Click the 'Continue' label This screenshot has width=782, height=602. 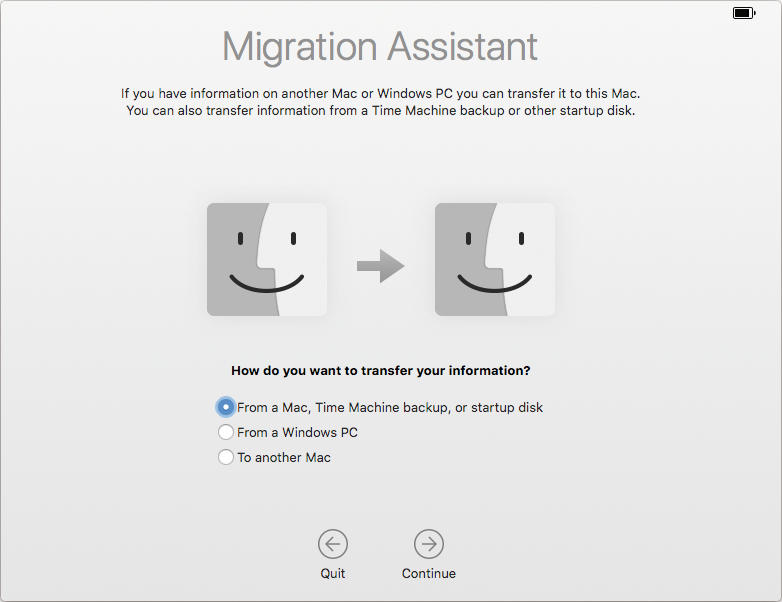coord(429,574)
